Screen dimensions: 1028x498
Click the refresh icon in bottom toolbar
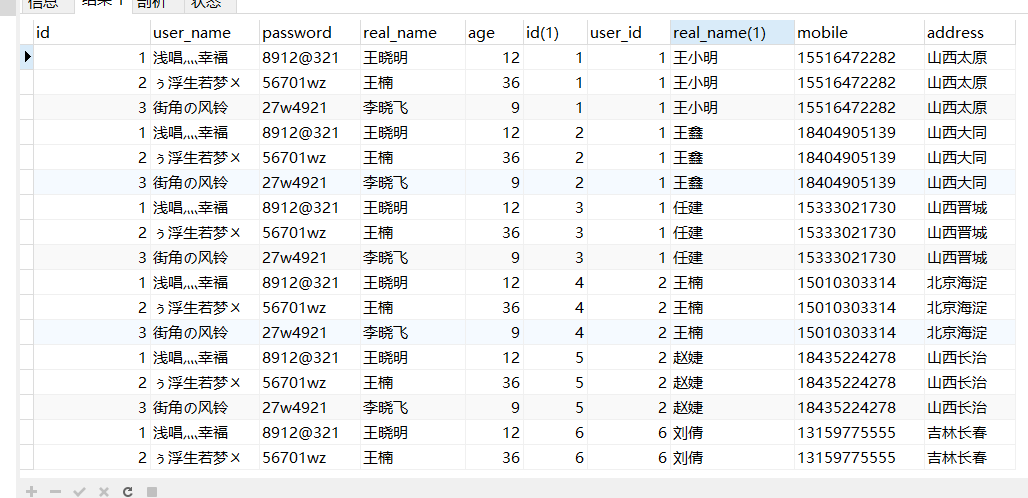[x=128, y=491]
